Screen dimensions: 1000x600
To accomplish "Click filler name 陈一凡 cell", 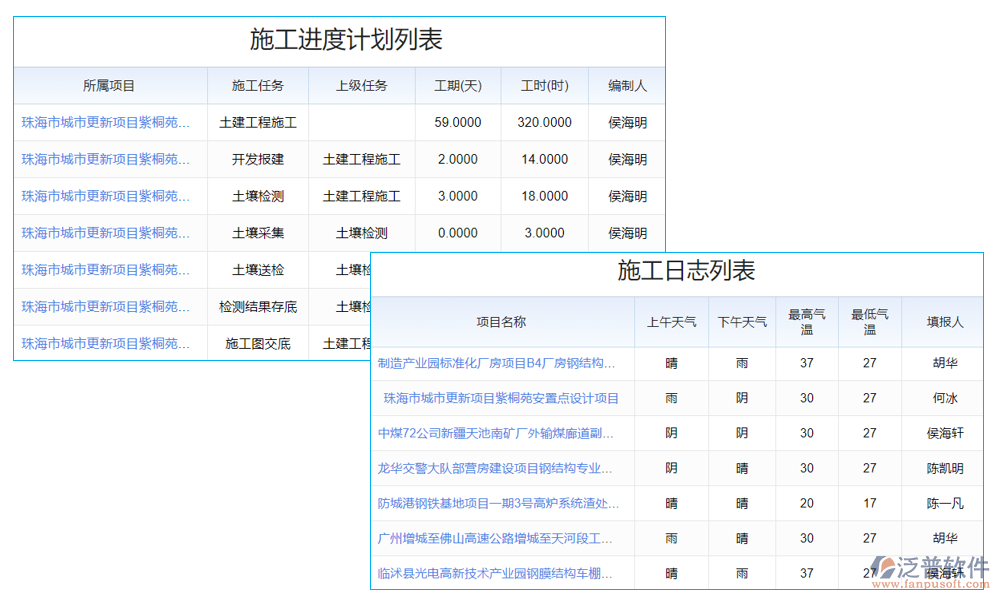I will (x=941, y=503).
